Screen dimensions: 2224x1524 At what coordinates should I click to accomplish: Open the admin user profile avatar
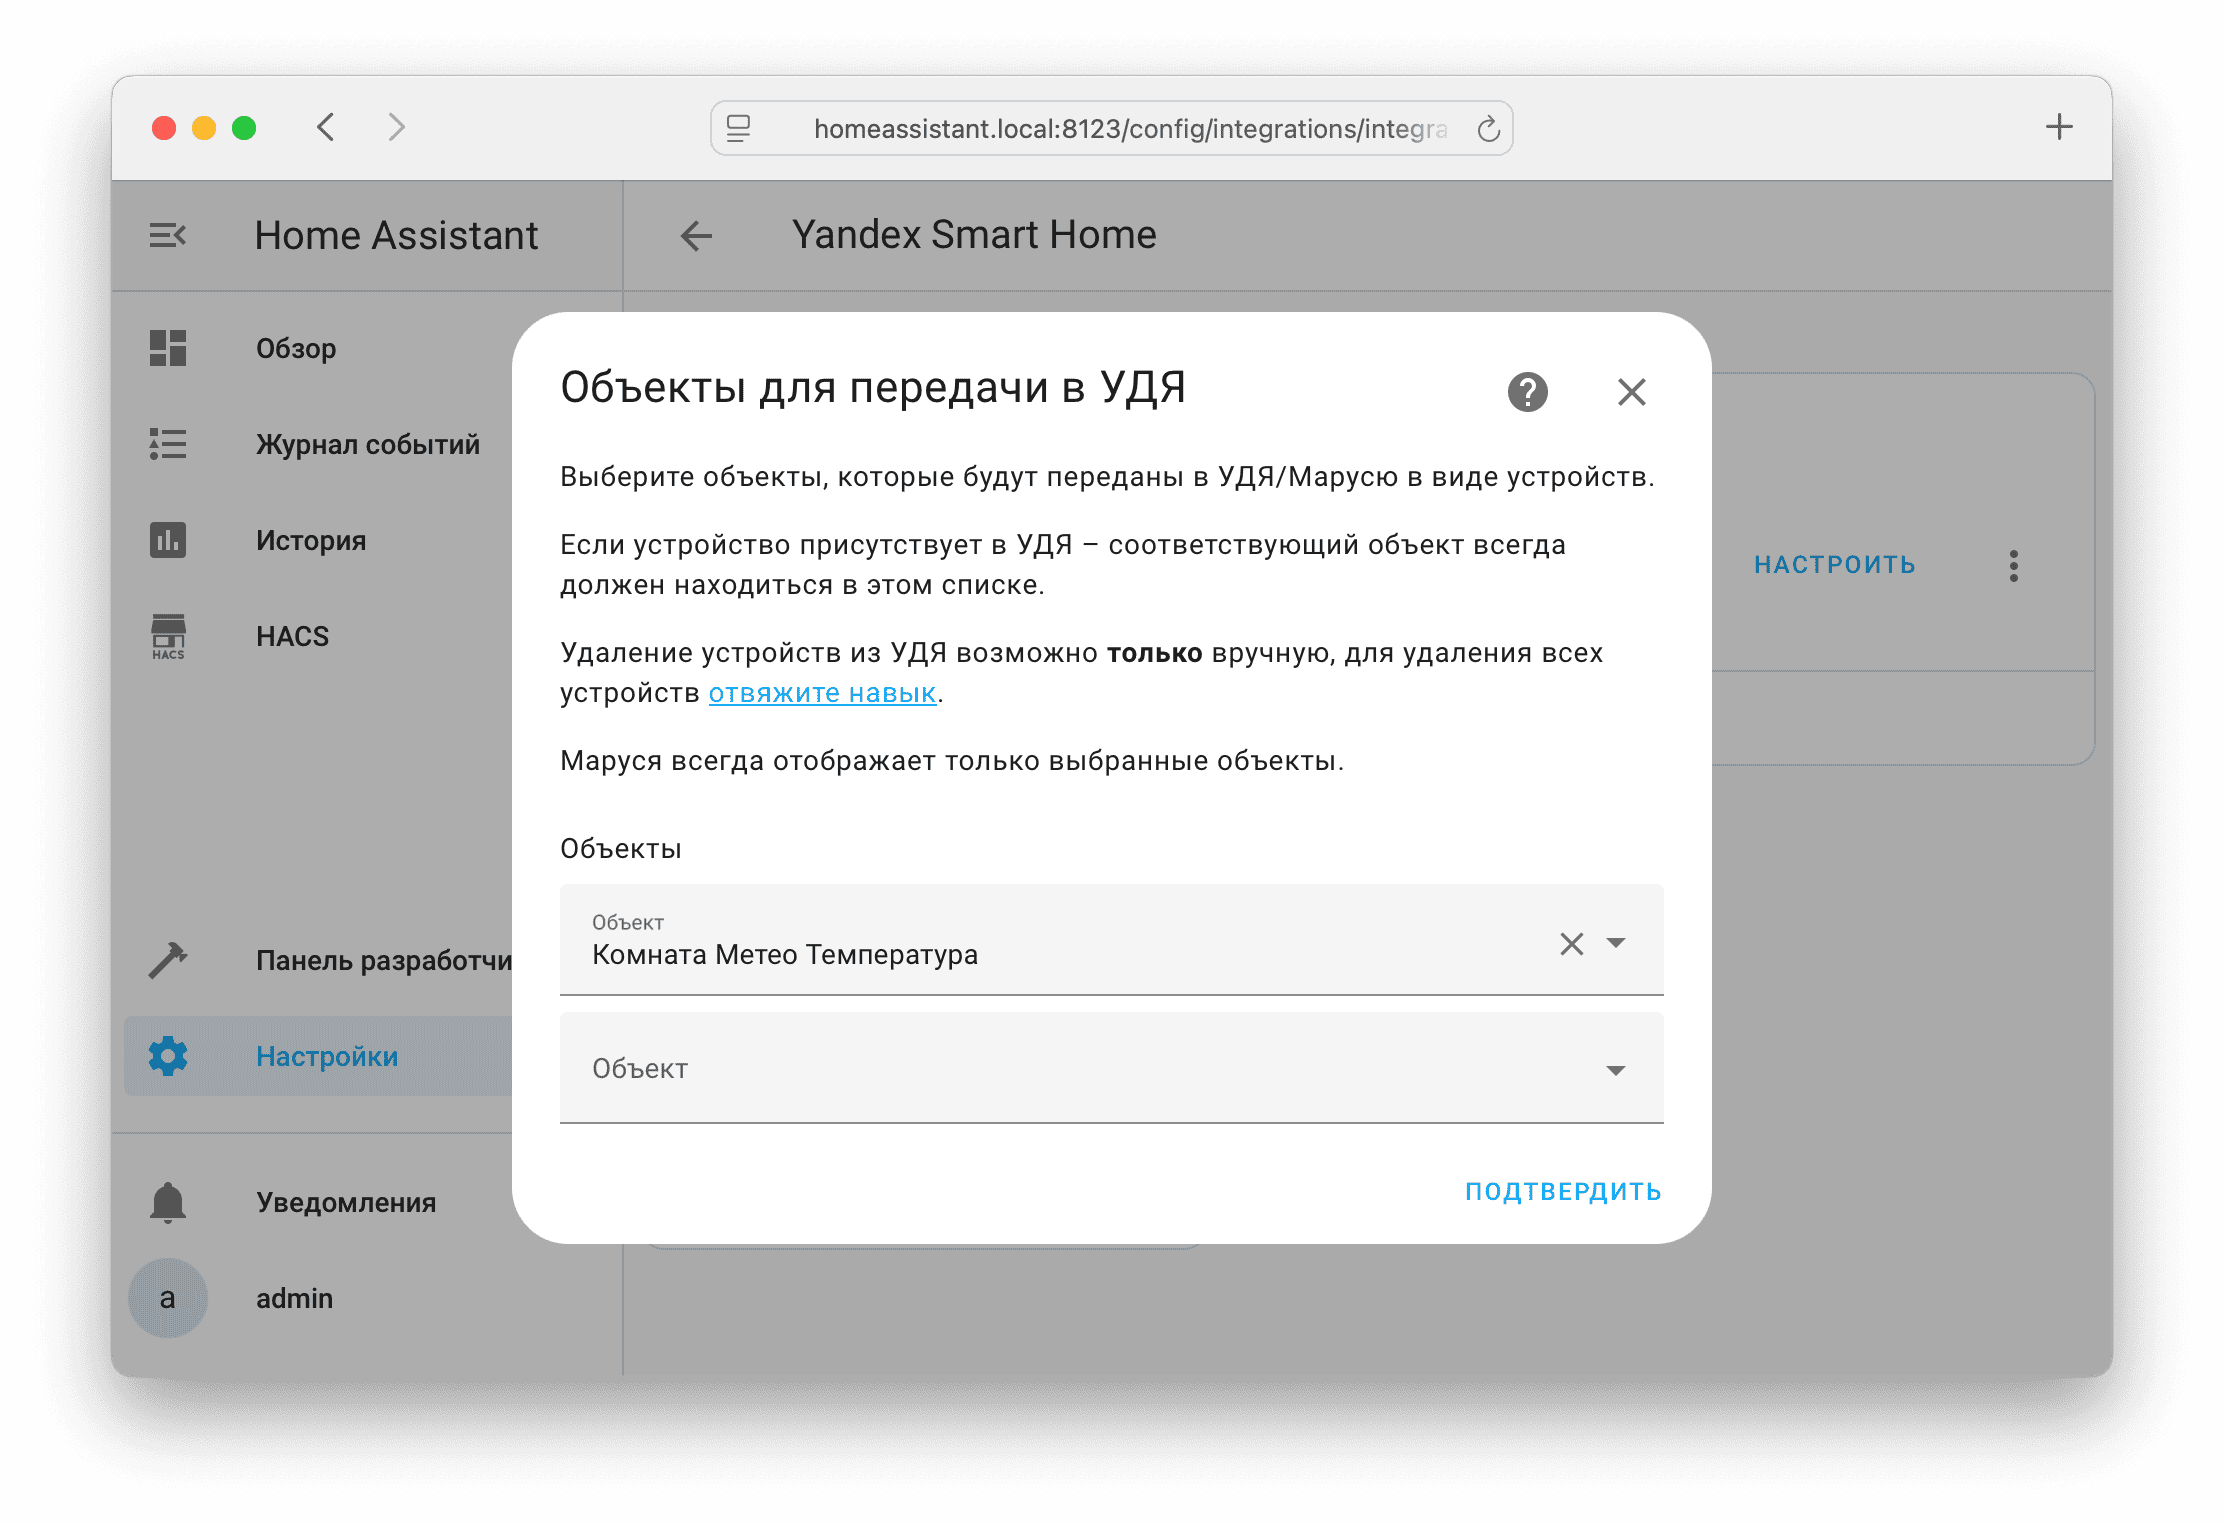click(168, 1298)
